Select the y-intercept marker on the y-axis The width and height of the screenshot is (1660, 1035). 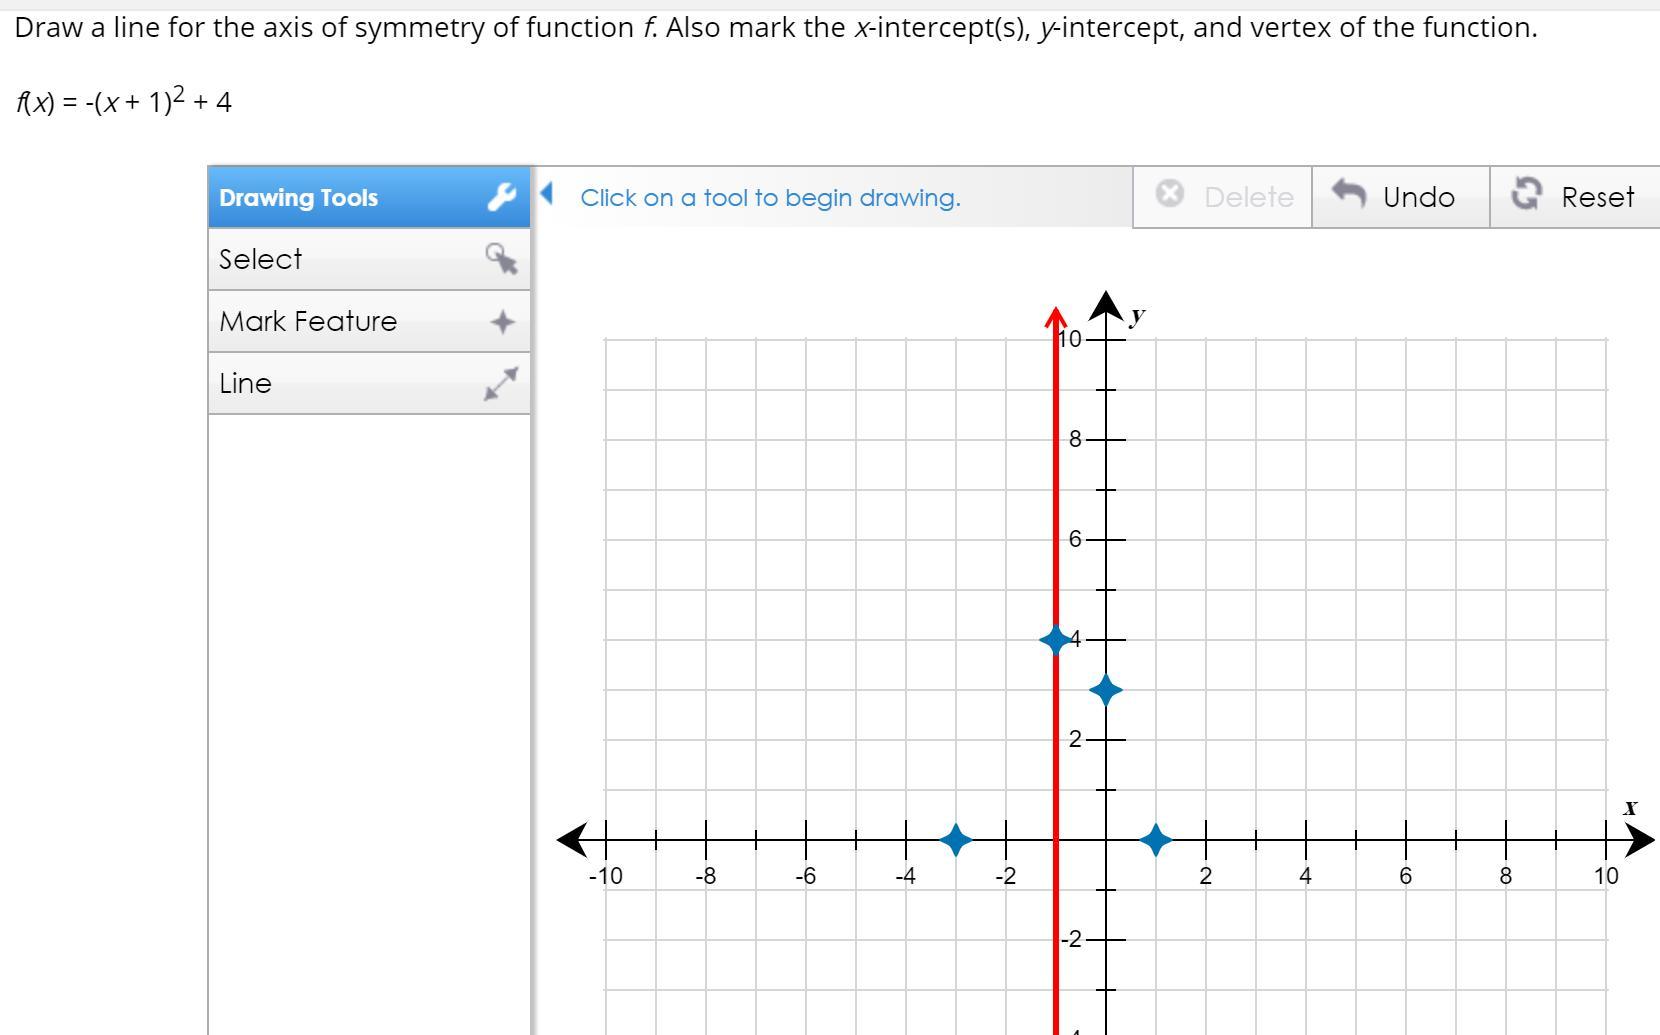click(1105, 689)
